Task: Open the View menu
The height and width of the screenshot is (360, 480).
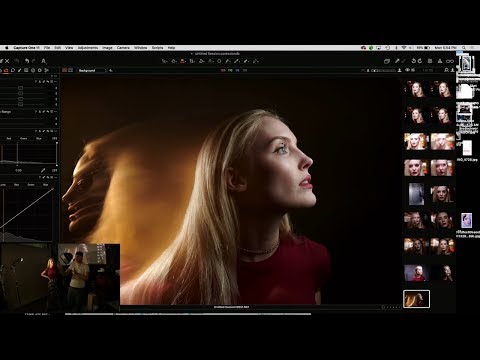Action: (69, 48)
